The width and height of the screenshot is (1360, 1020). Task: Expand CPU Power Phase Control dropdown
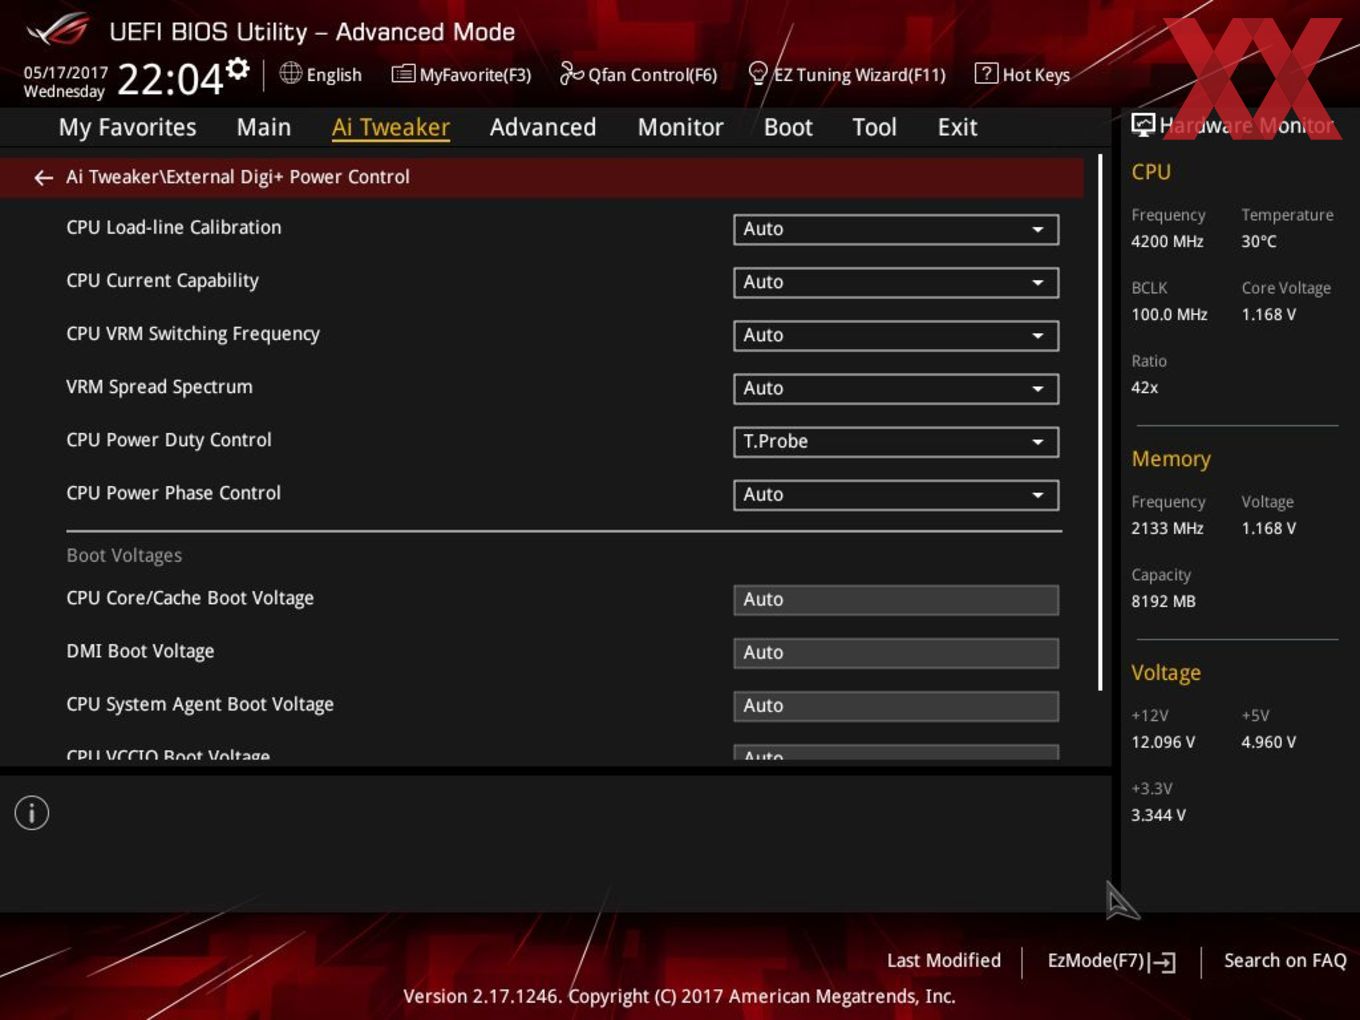pyautogui.click(x=896, y=494)
